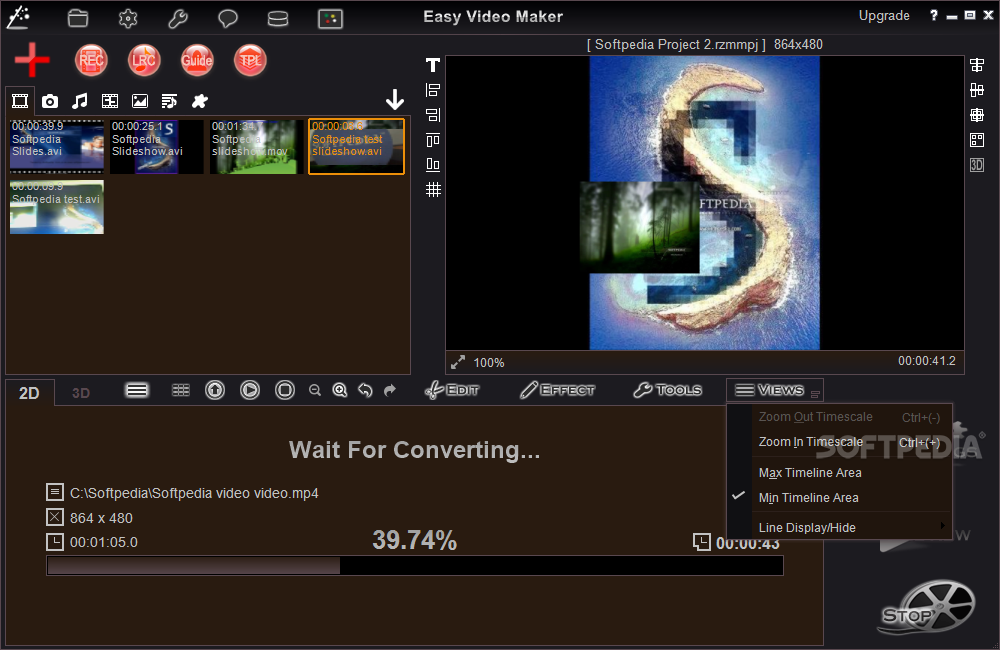Click the go-to-start circular button
The width and height of the screenshot is (1000, 650).
coord(215,390)
